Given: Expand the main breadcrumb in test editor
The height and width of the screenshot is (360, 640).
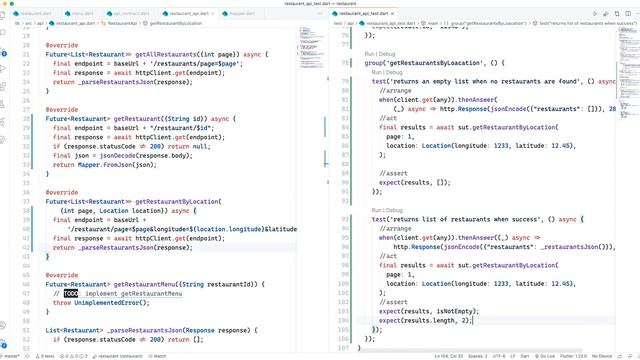Looking at the screenshot, I should tap(429, 23).
